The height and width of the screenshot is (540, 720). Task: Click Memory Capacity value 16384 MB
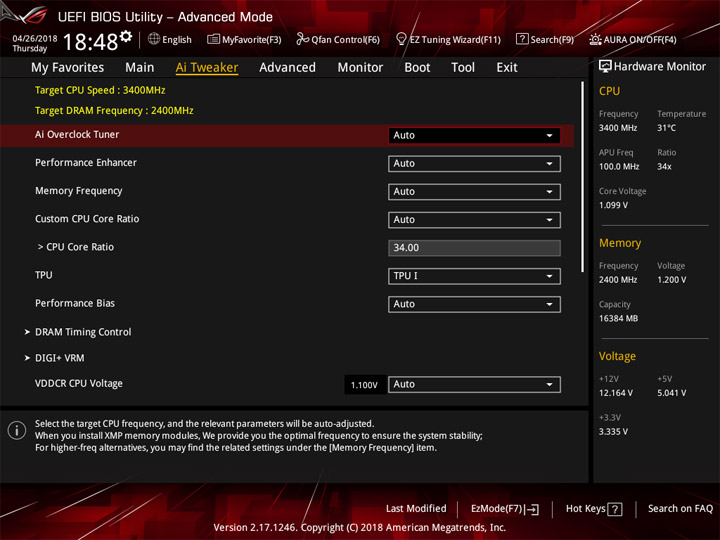tap(618, 318)
